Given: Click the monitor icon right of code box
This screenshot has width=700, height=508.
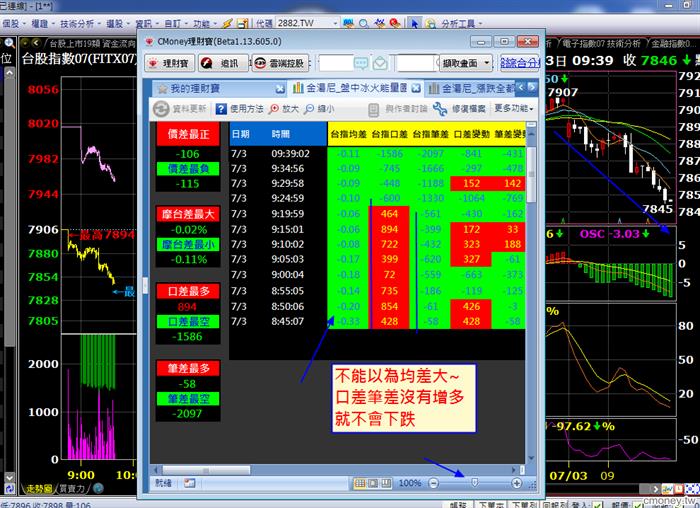Looking at the screenshot, I should tap(348, 23).
